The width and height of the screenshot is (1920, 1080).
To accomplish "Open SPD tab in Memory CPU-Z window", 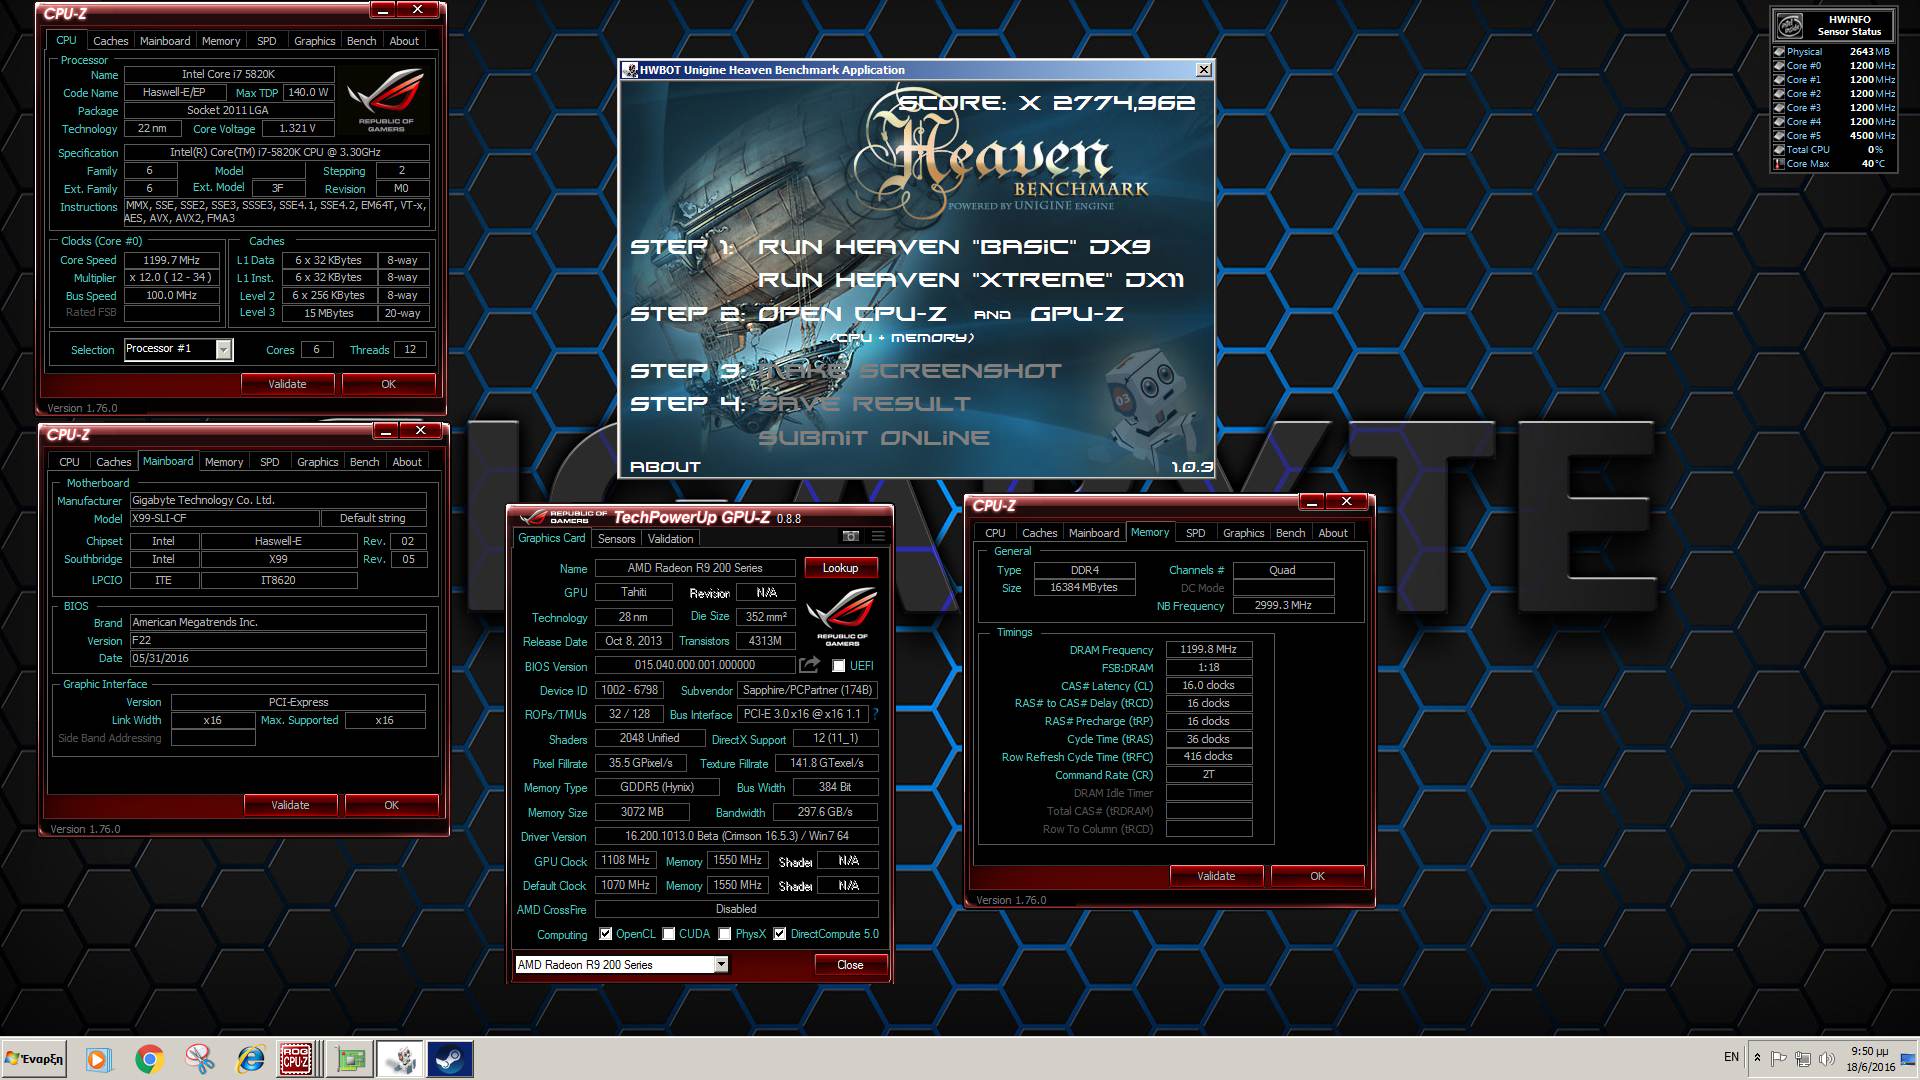I will tap(1195, 533).
